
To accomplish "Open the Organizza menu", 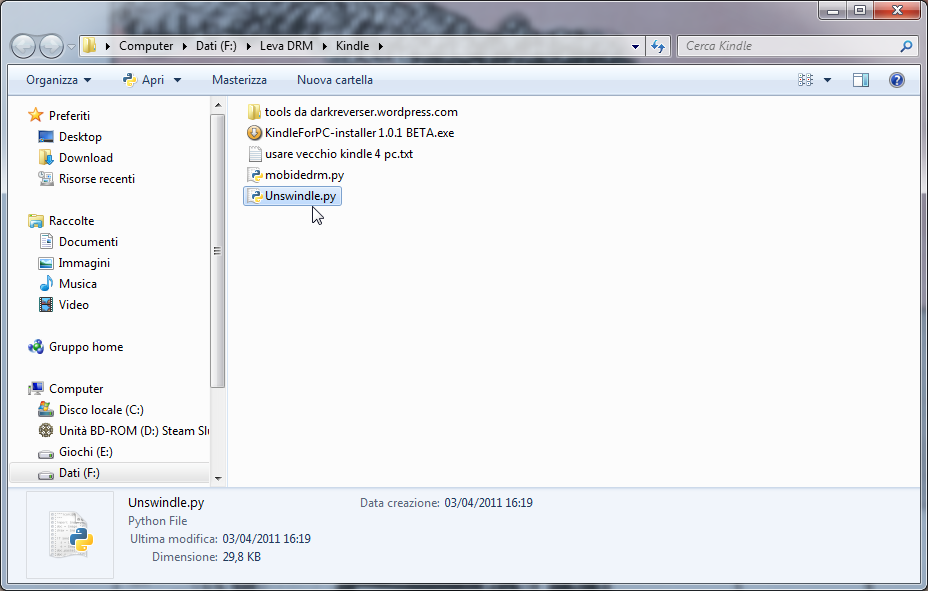I will coord(59,80).
